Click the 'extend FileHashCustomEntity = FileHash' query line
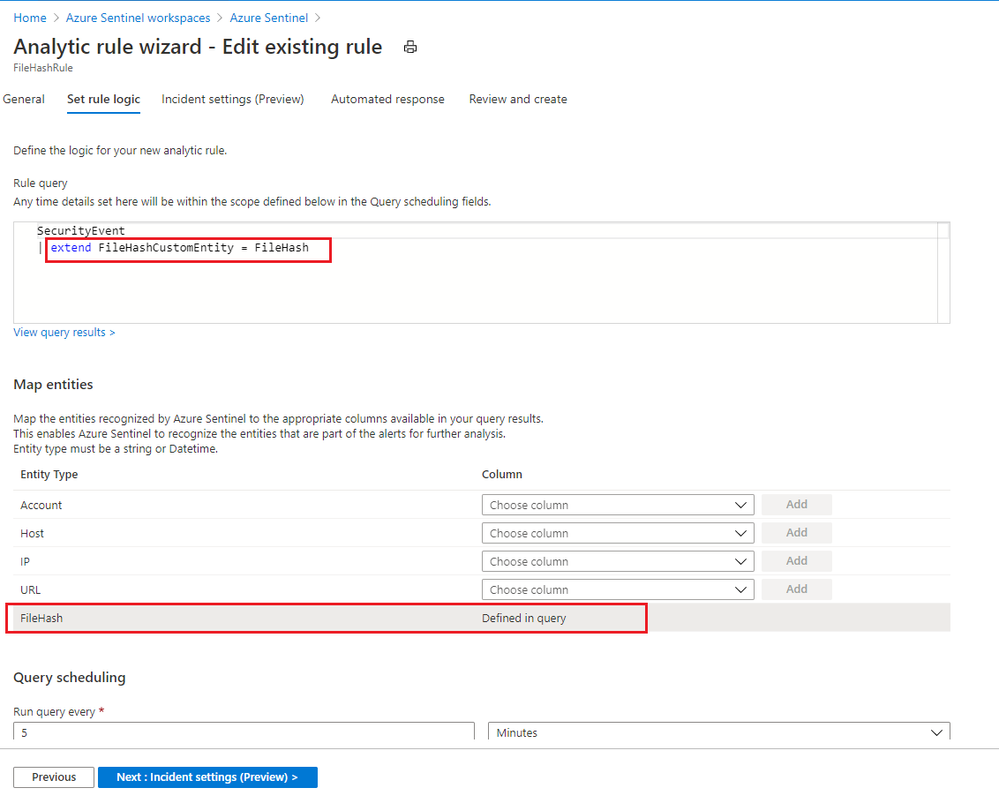The image size is (999, 795). [180, 248]
